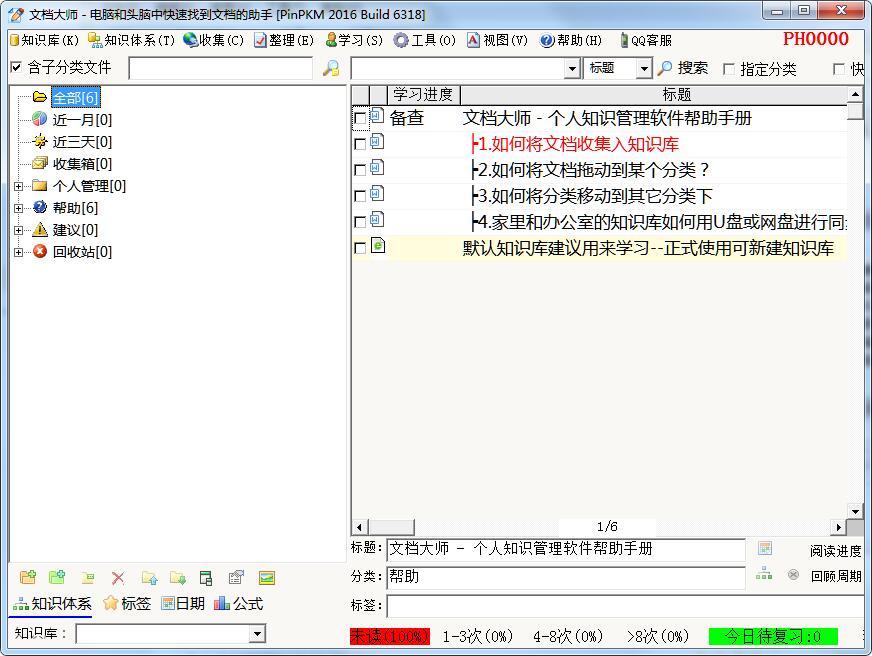Click the QQ客服 penguin toolbar item
The image size is (872, 656).
646,40
